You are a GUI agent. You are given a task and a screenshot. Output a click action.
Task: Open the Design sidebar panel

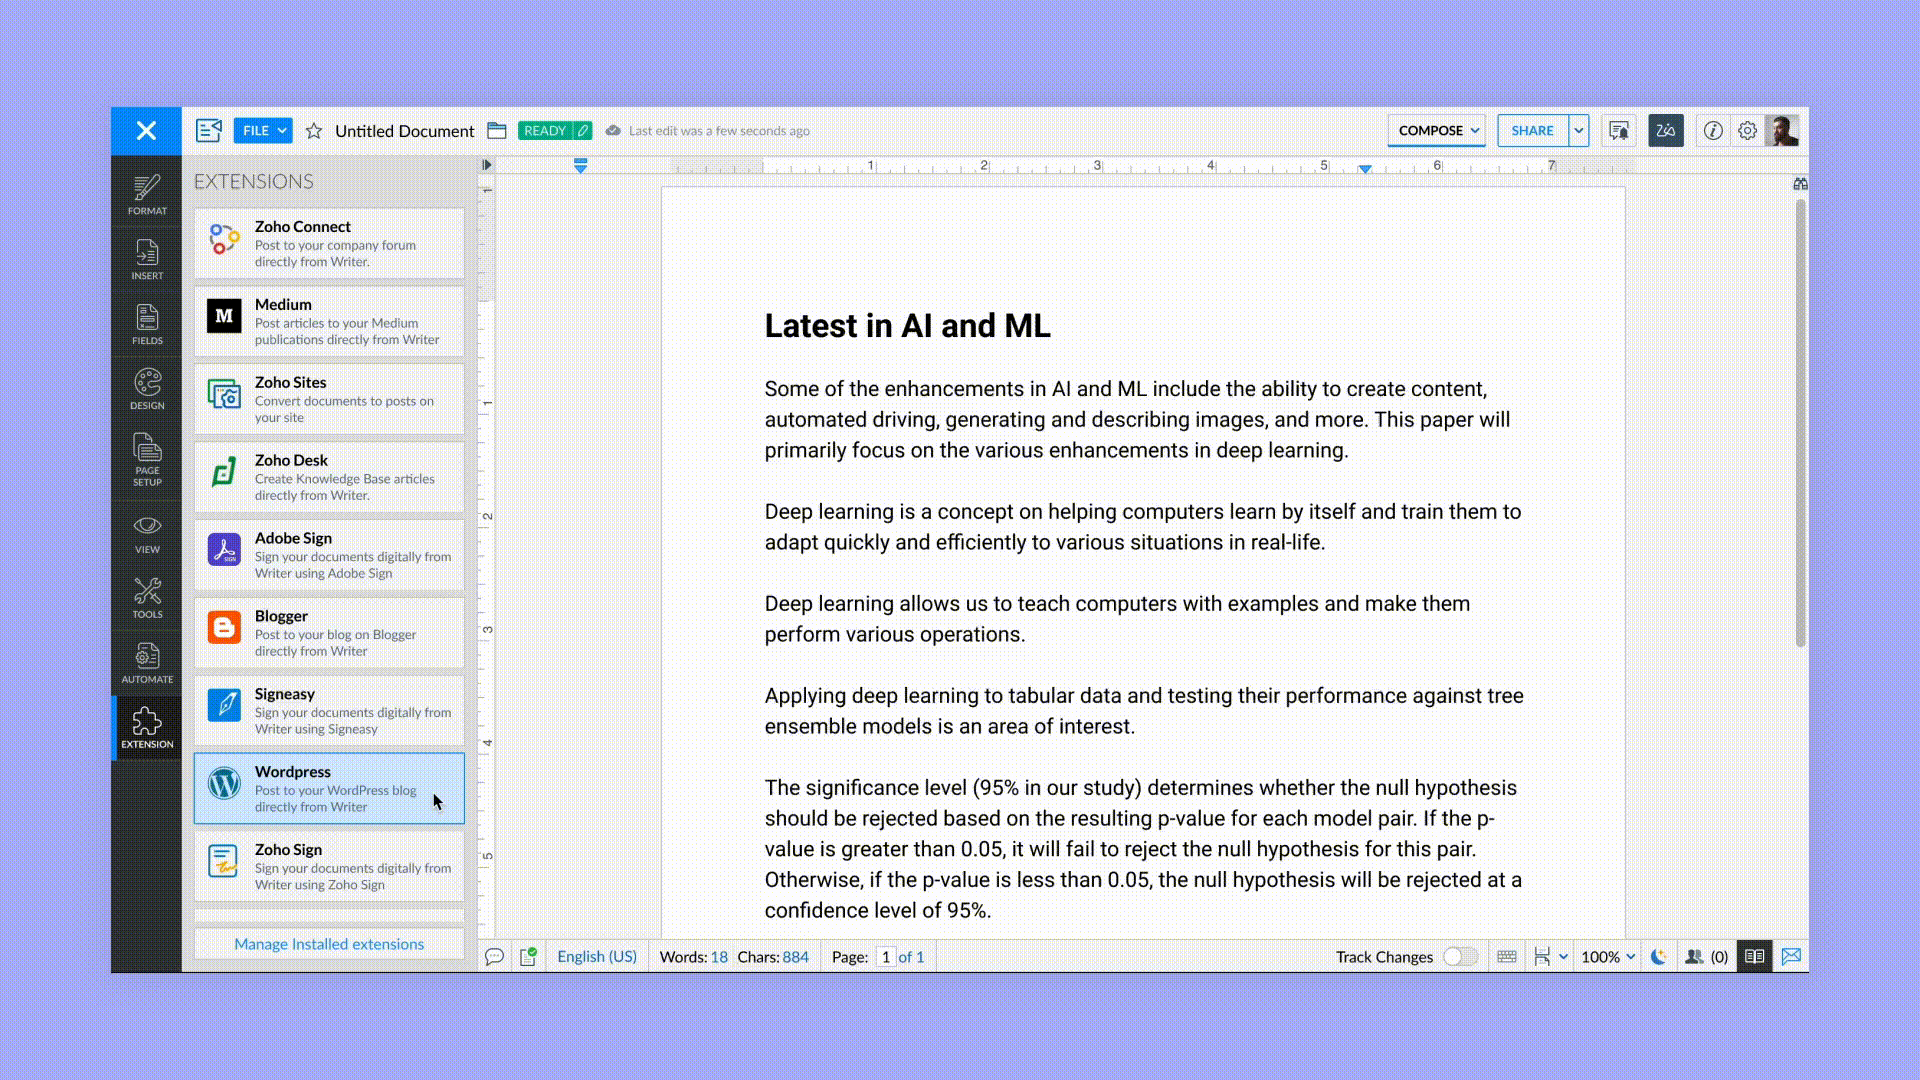(x=147, y=389)
